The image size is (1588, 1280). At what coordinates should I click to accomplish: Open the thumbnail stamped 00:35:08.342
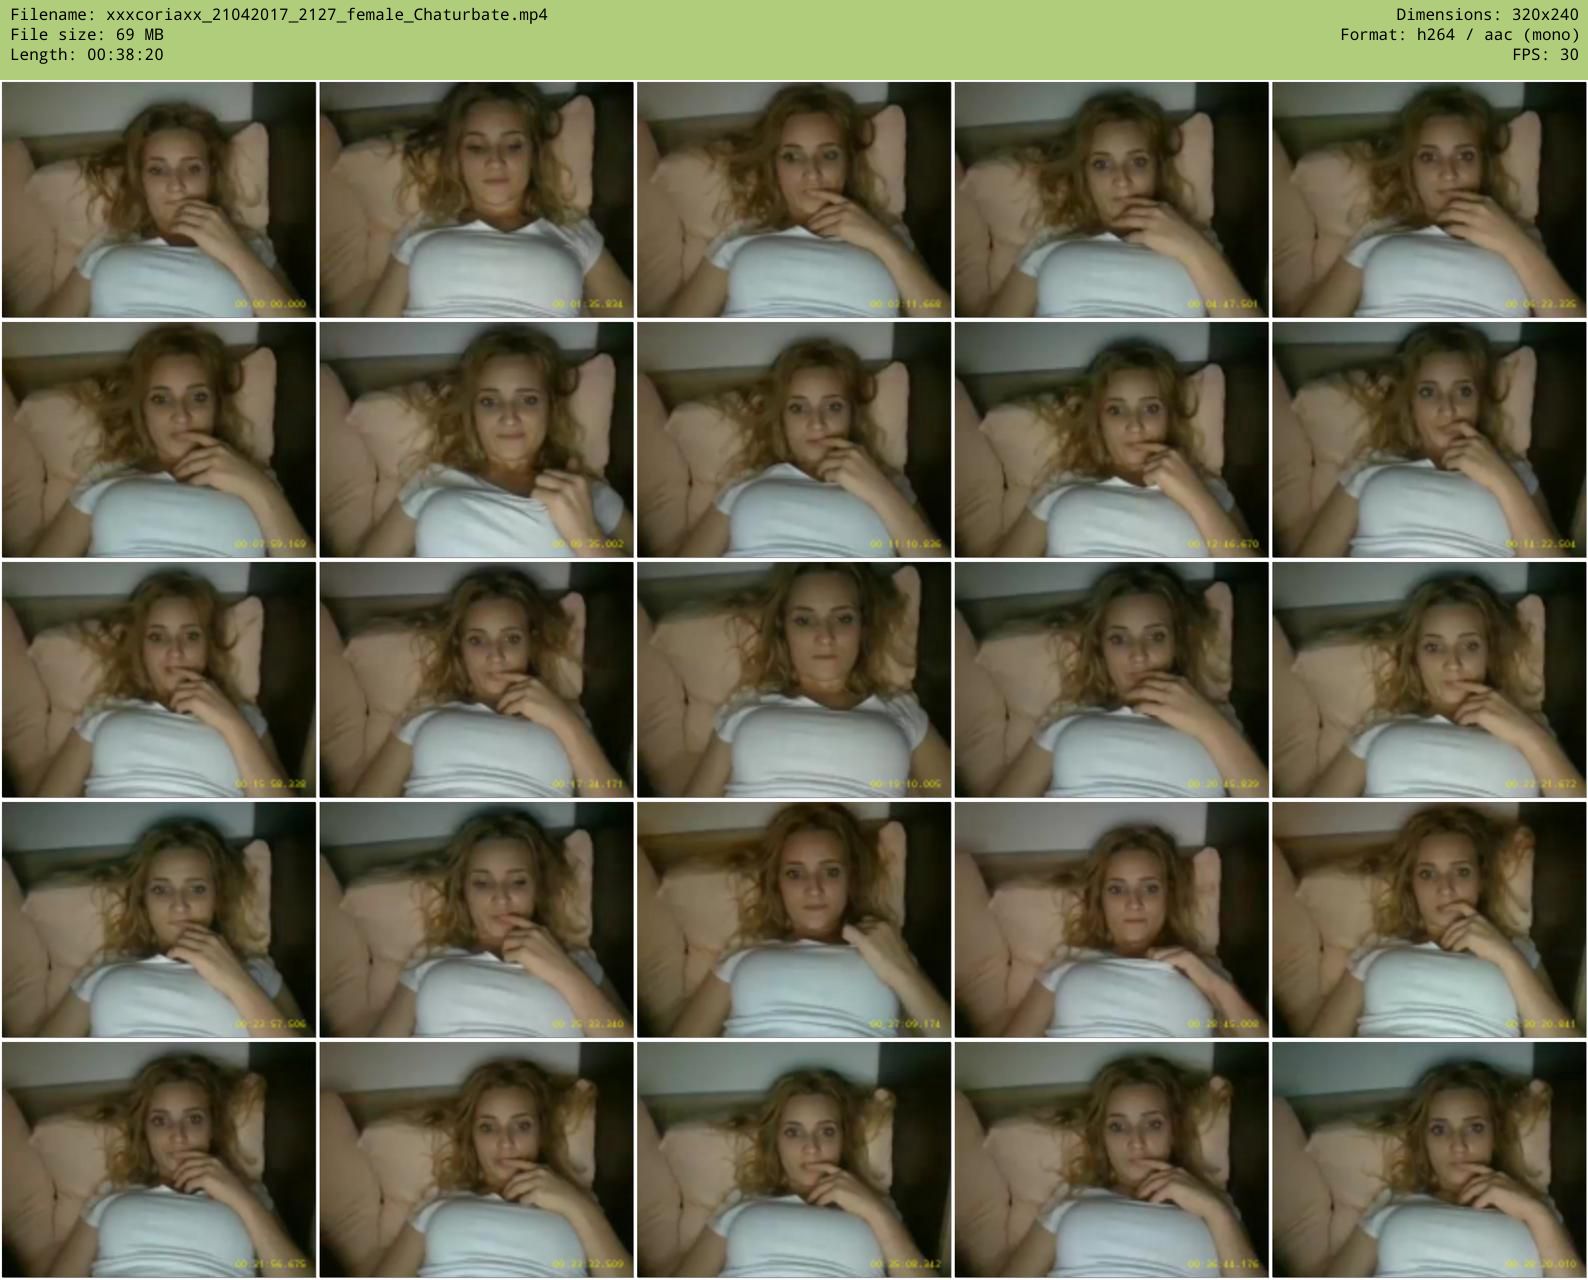click(794, 1160)
